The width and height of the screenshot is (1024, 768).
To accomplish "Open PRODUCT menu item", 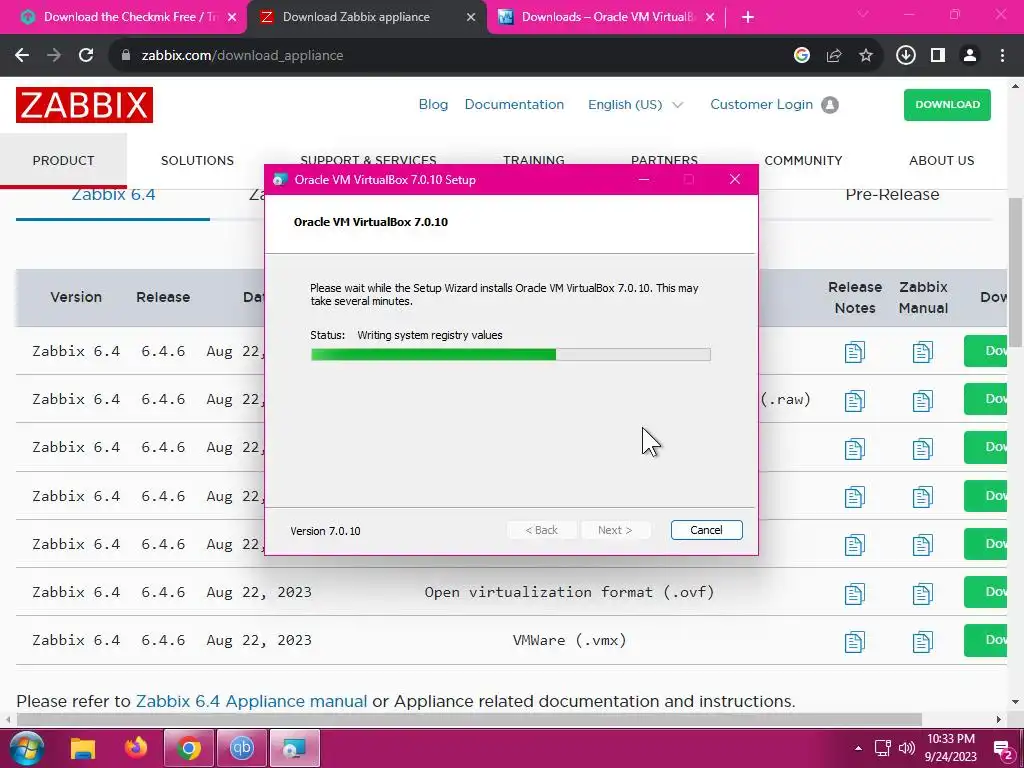I will click(x=63, y=160).
